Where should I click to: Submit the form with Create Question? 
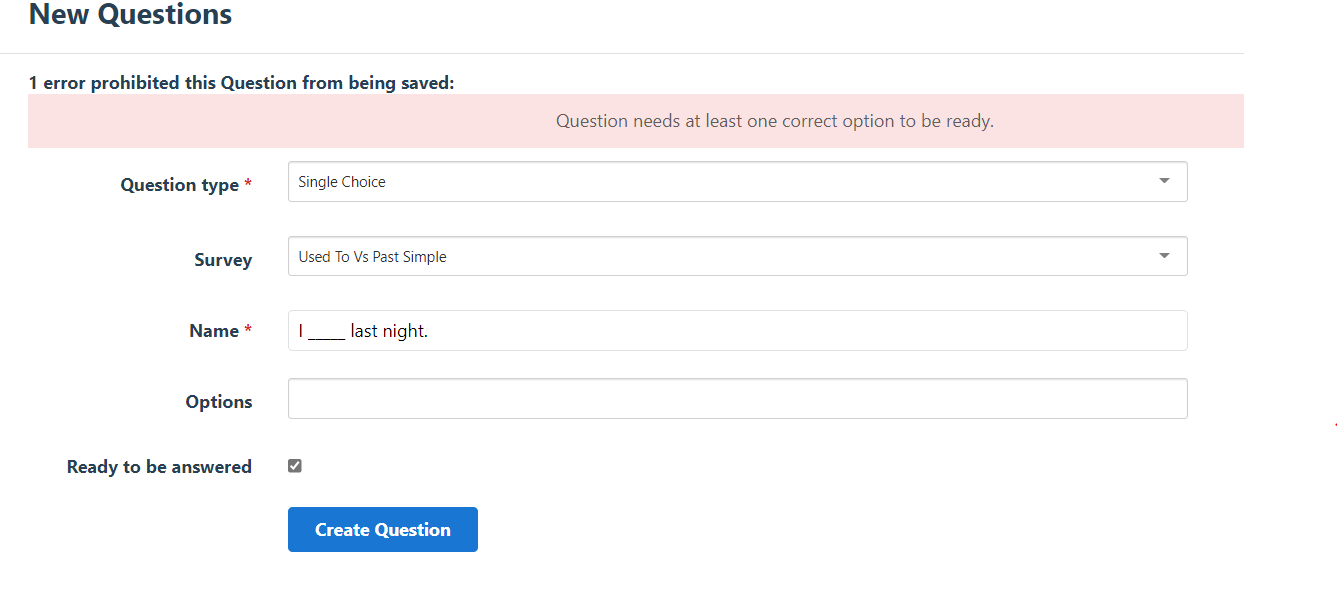382,529
